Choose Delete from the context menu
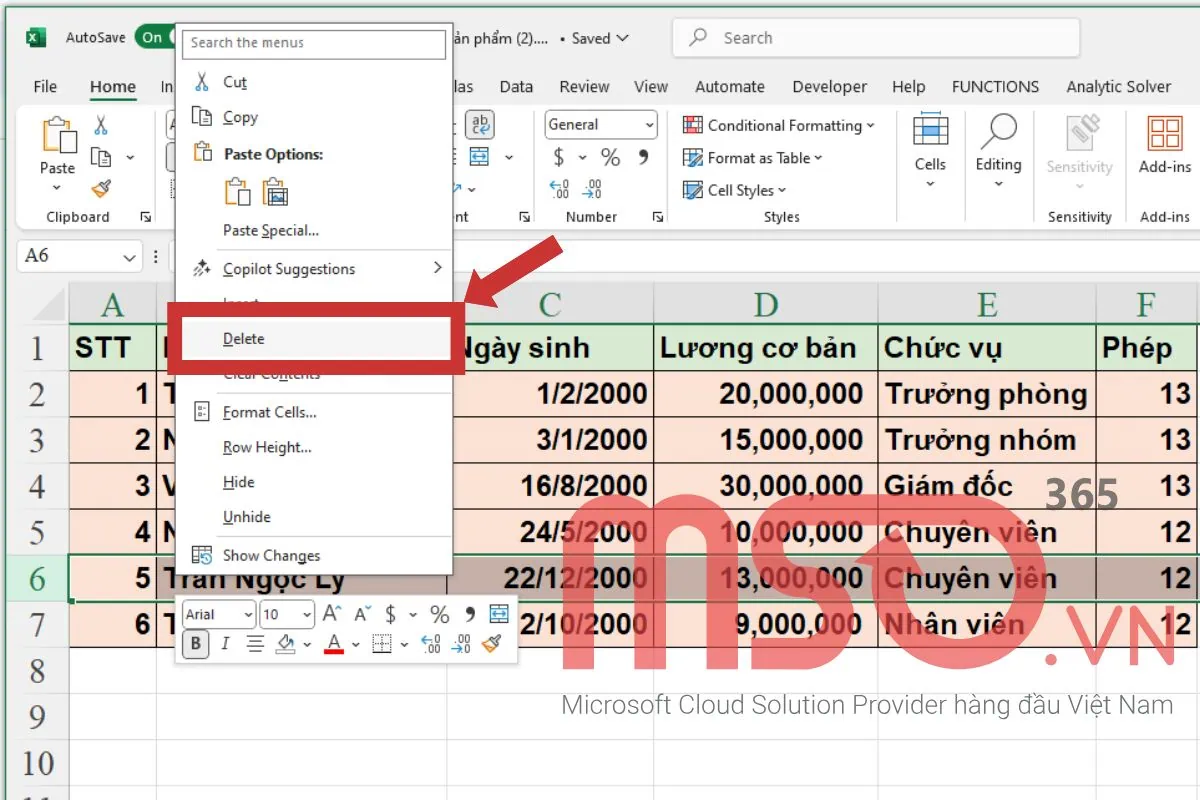 click(243, 339)
